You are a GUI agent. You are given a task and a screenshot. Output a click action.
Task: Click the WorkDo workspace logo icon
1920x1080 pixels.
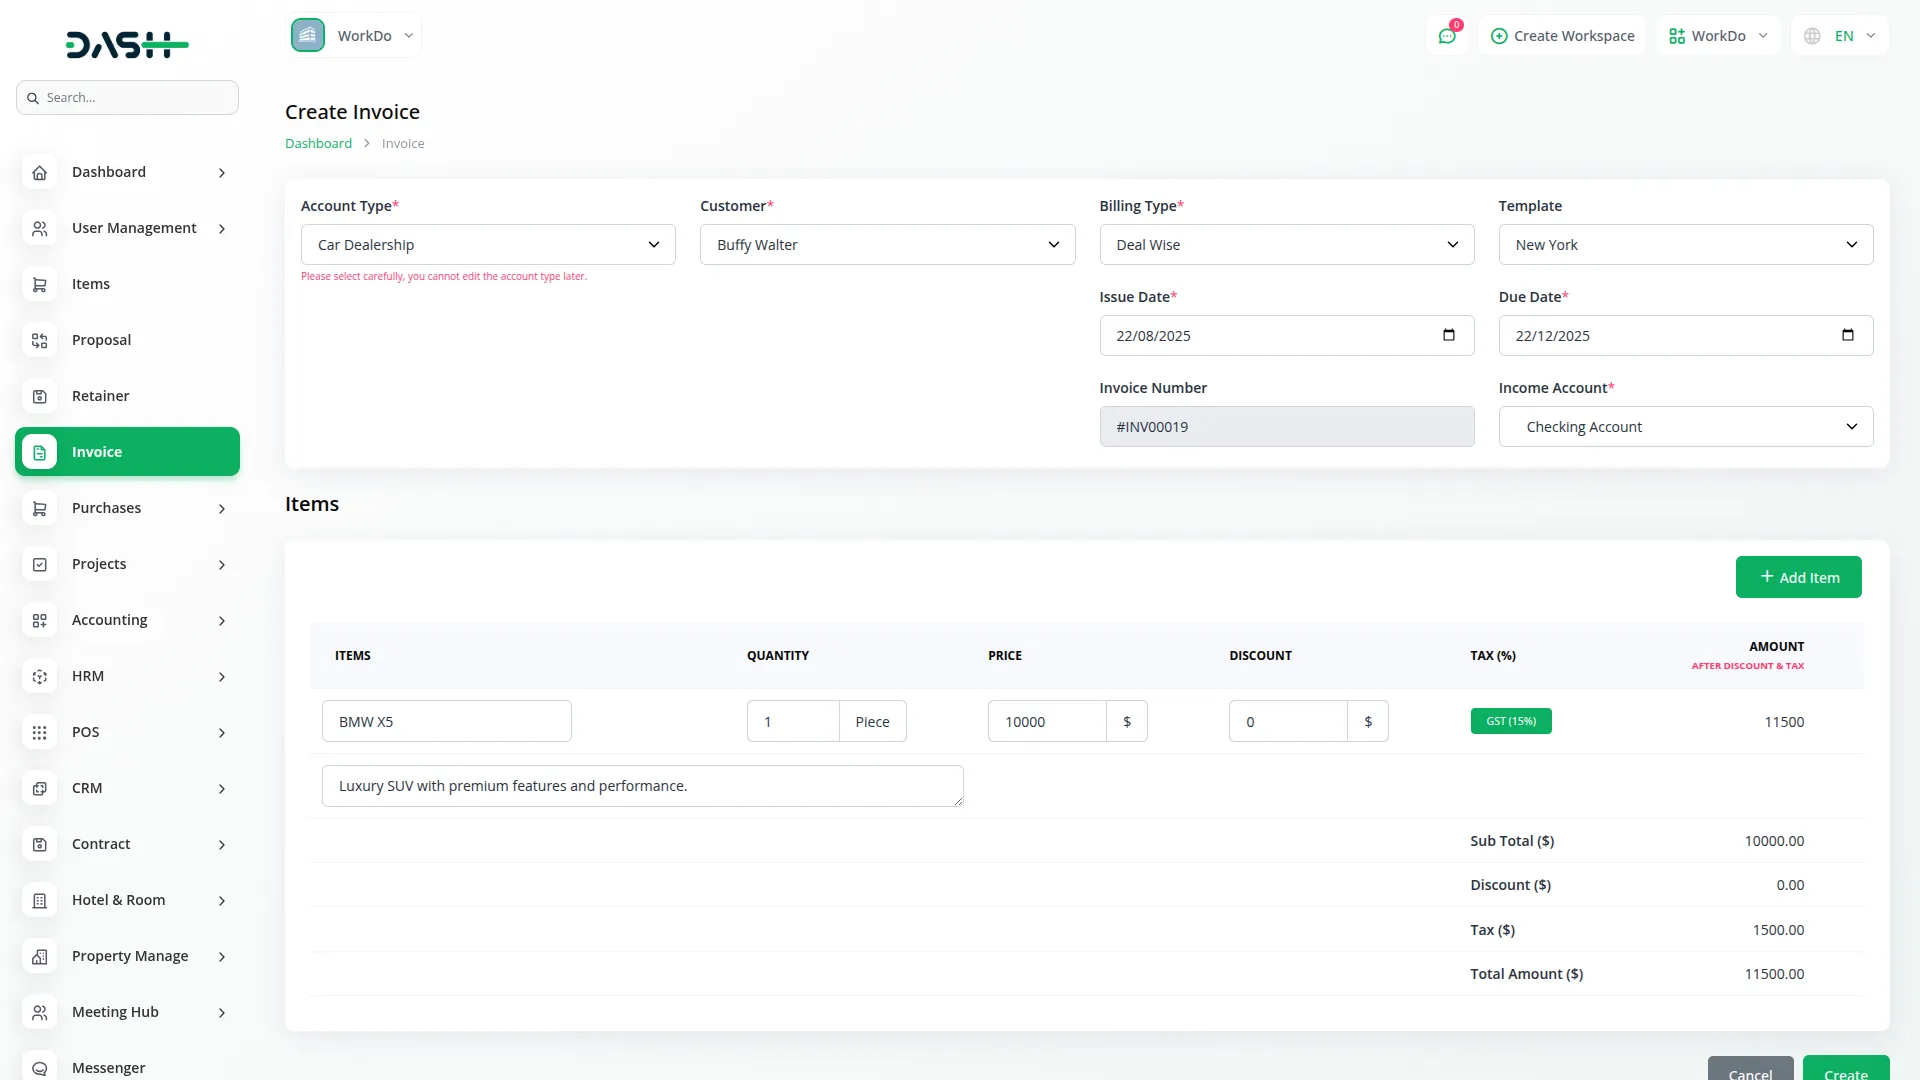[x=308, y=36]
